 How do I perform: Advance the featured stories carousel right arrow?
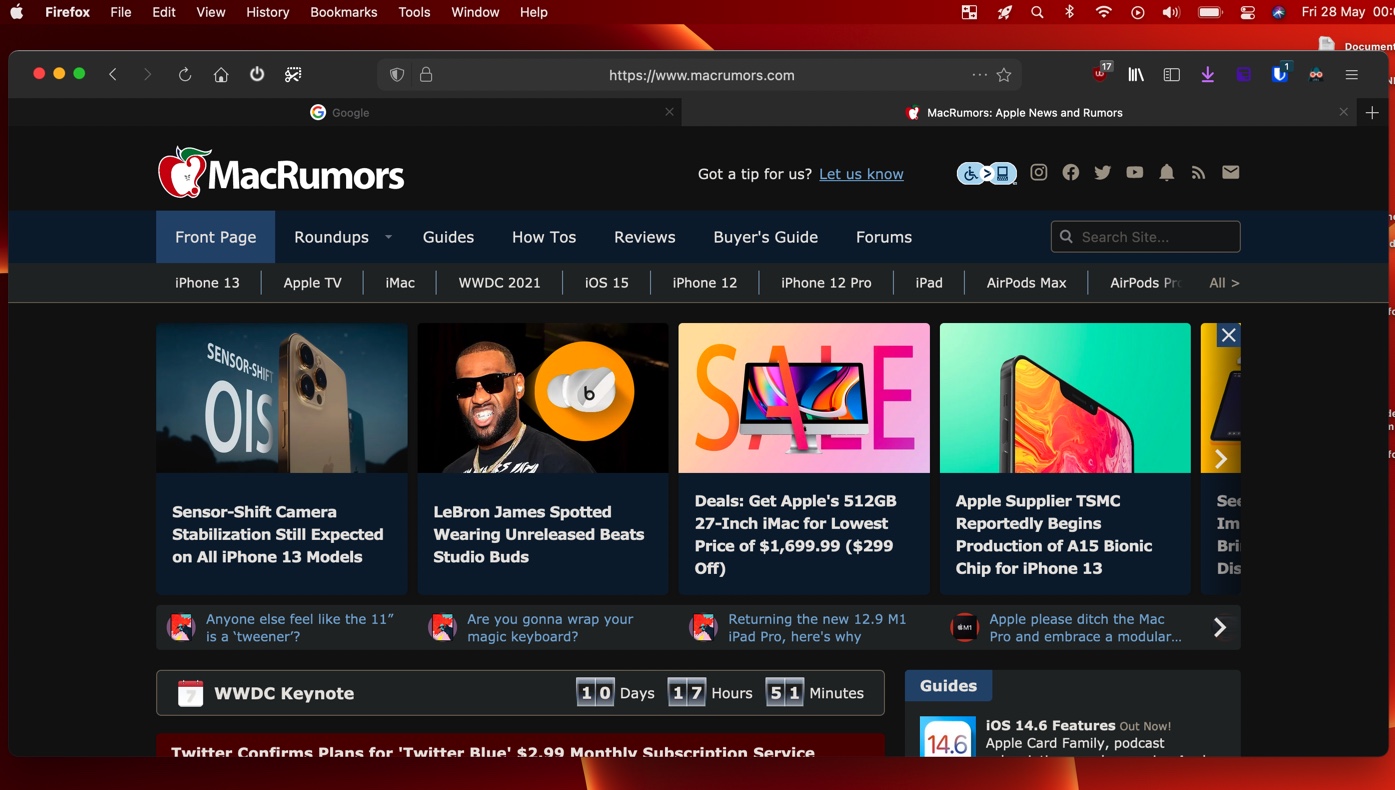coord(1220,459)
